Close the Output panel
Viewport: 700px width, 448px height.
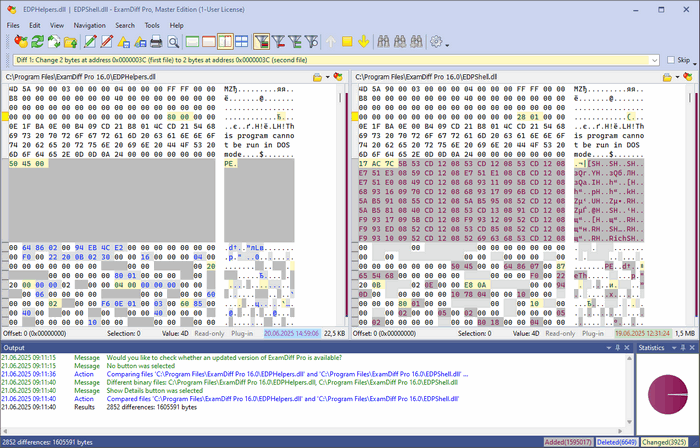626,347
